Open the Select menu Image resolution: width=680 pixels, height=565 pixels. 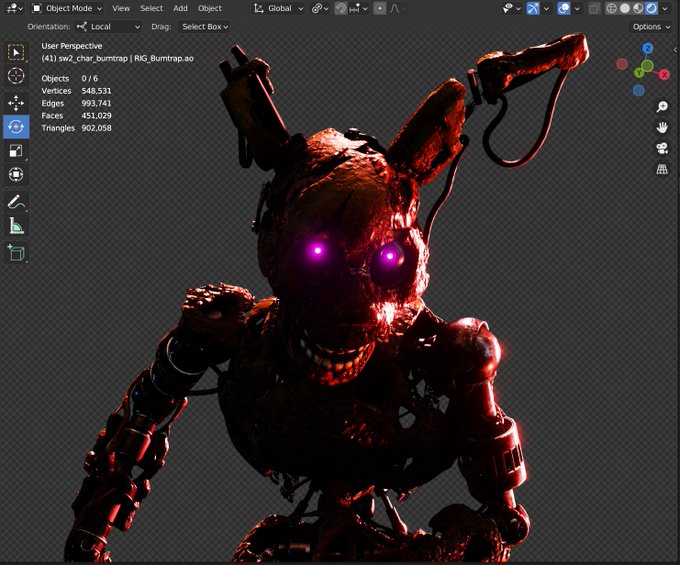click(151, 8)
